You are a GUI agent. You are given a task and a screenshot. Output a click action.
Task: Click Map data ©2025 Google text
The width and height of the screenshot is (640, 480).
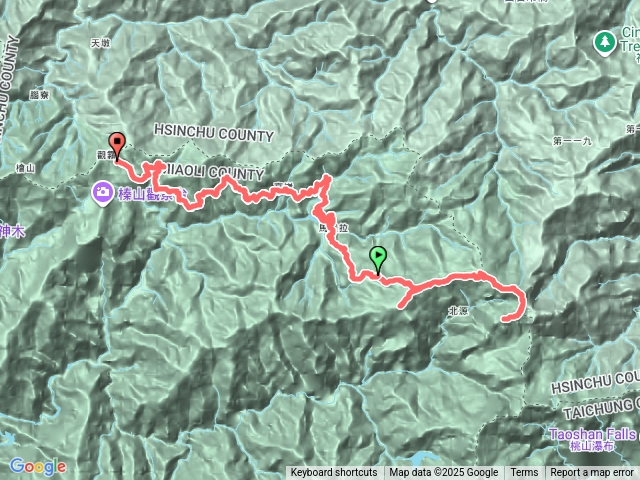[443, 473]
